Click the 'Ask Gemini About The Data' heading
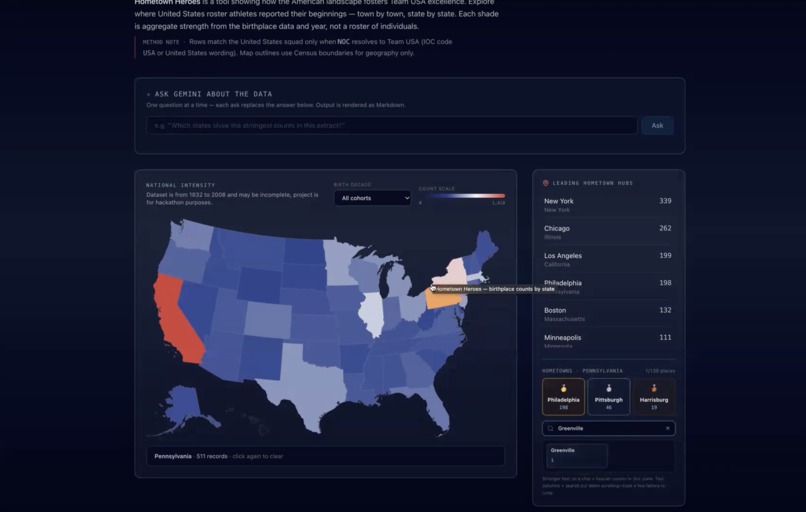This screenshot has height=512, width=806. pyautogui.click(x=213, y=94)
